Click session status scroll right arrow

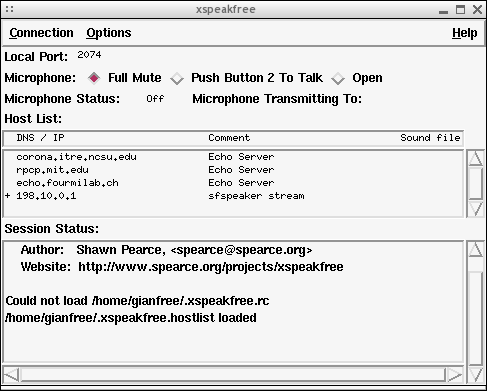[x=455, y=375]
